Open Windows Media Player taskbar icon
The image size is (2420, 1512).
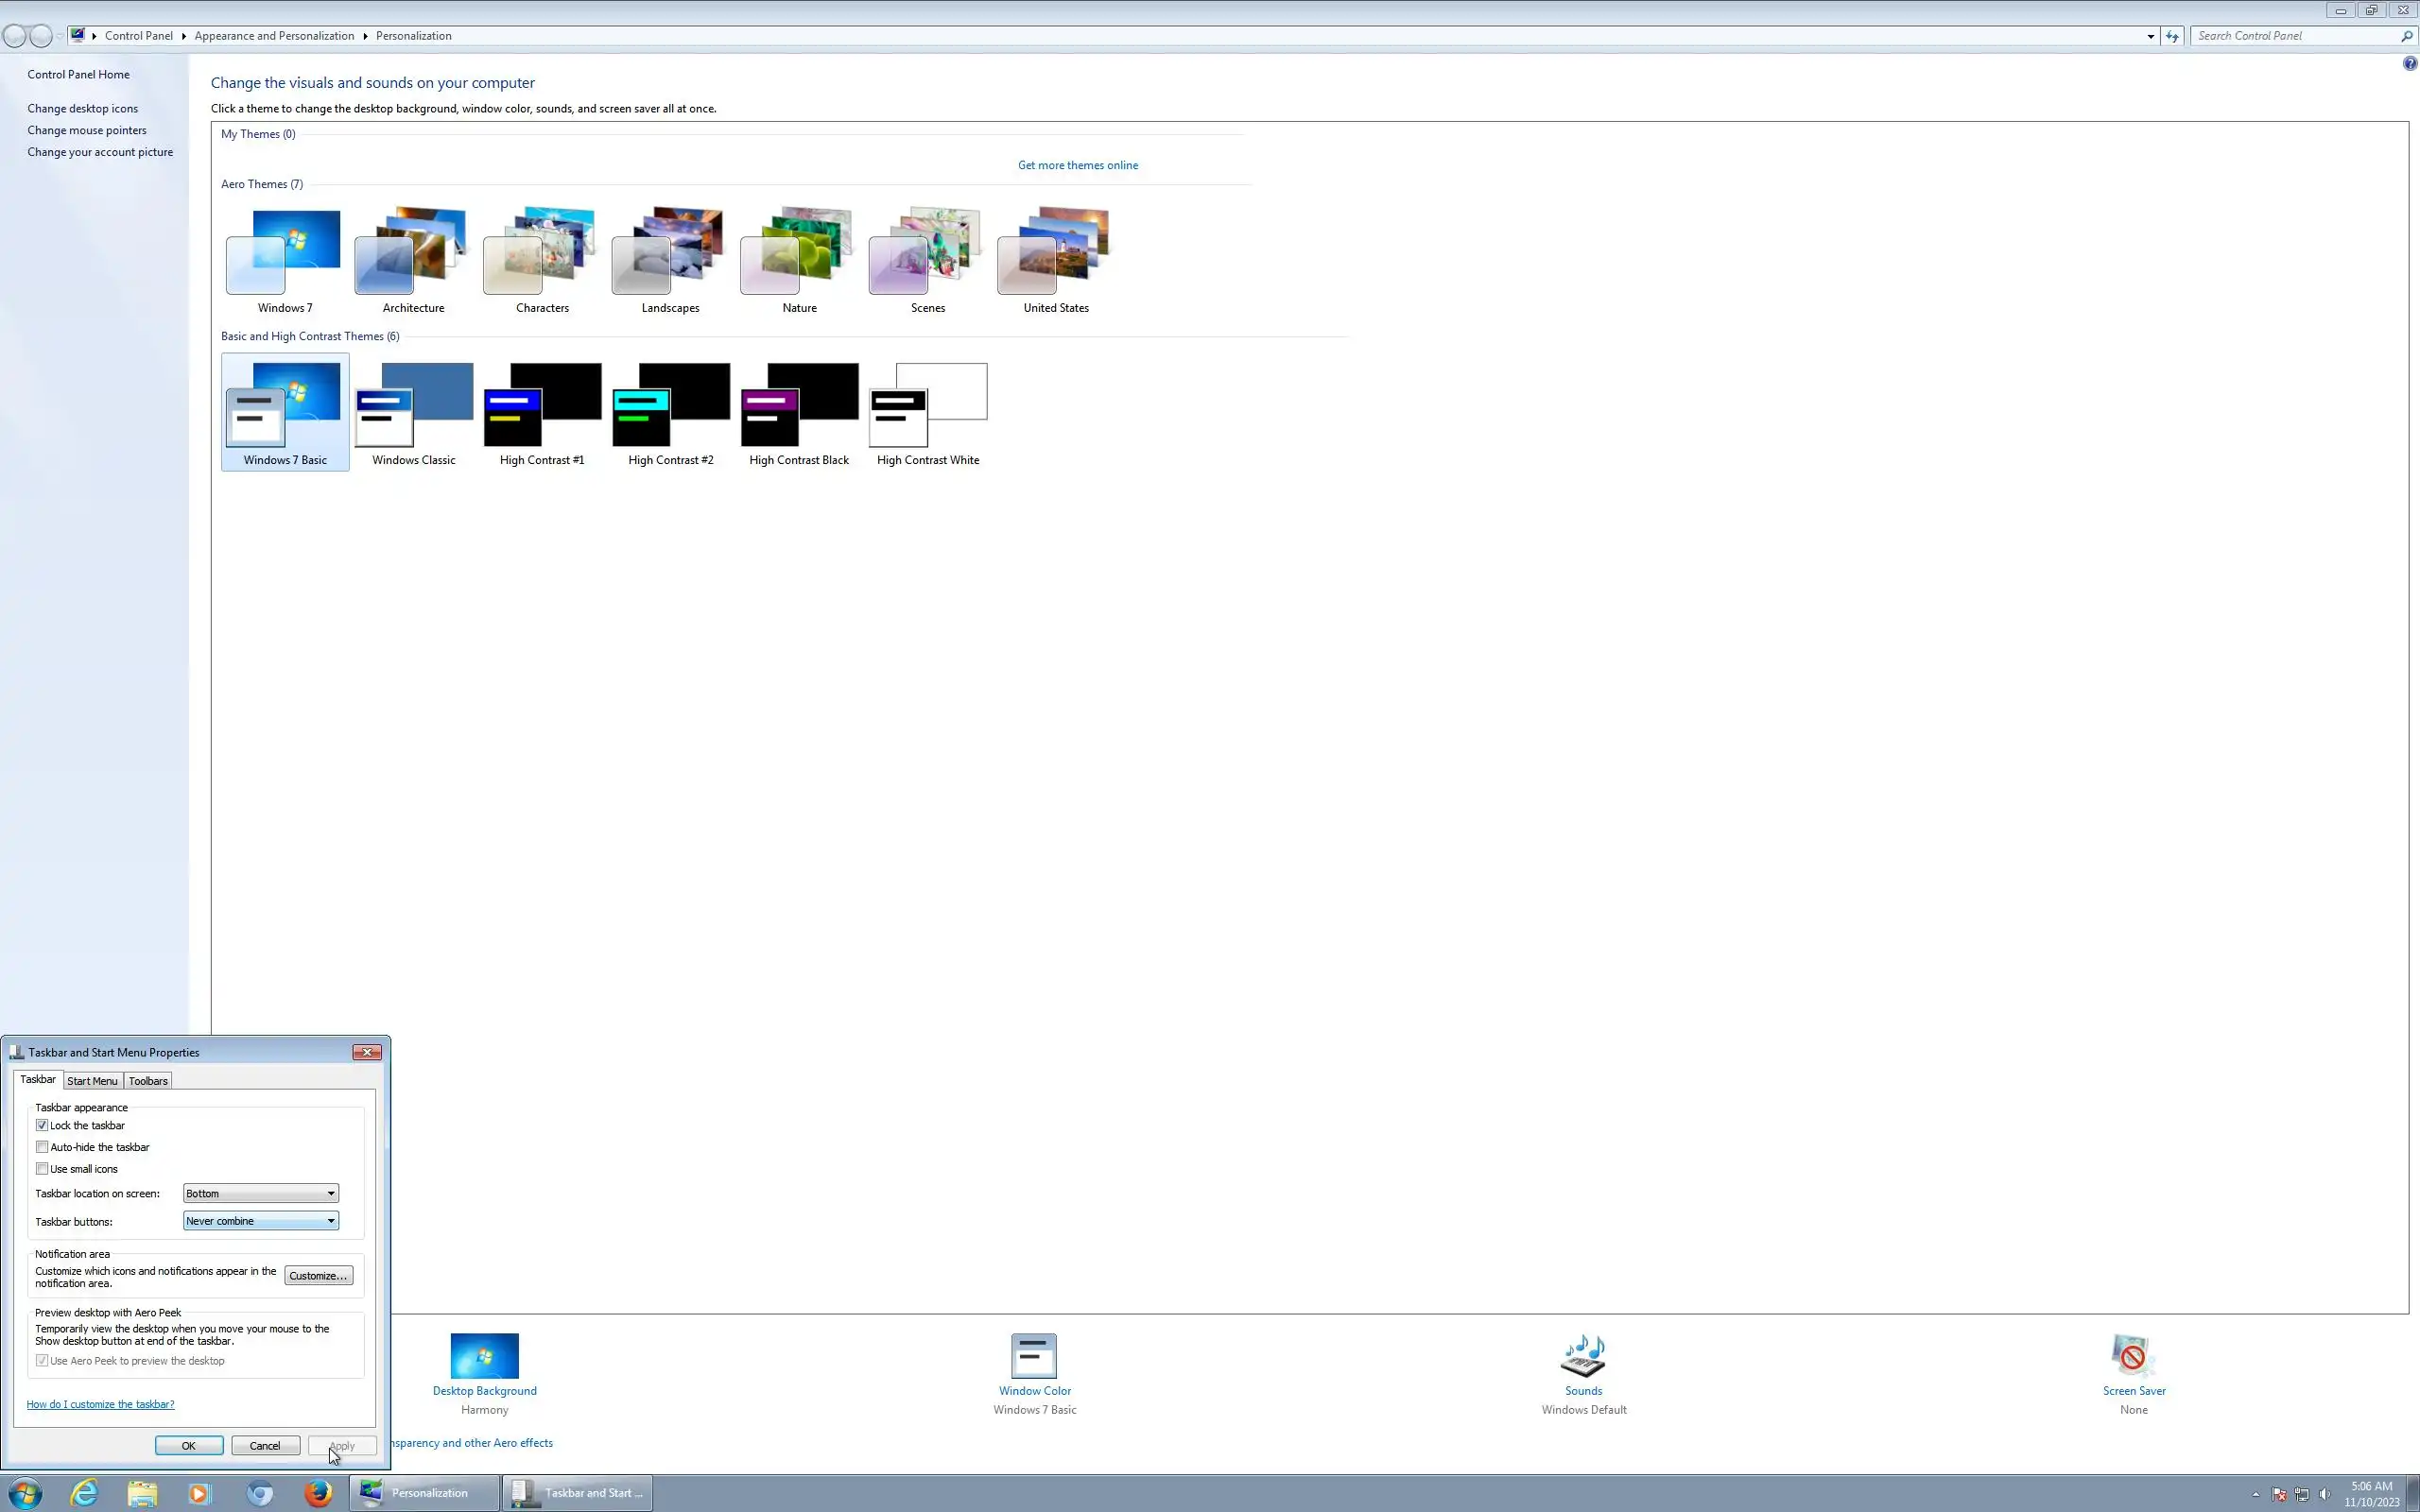click(x=199, y=1493)
